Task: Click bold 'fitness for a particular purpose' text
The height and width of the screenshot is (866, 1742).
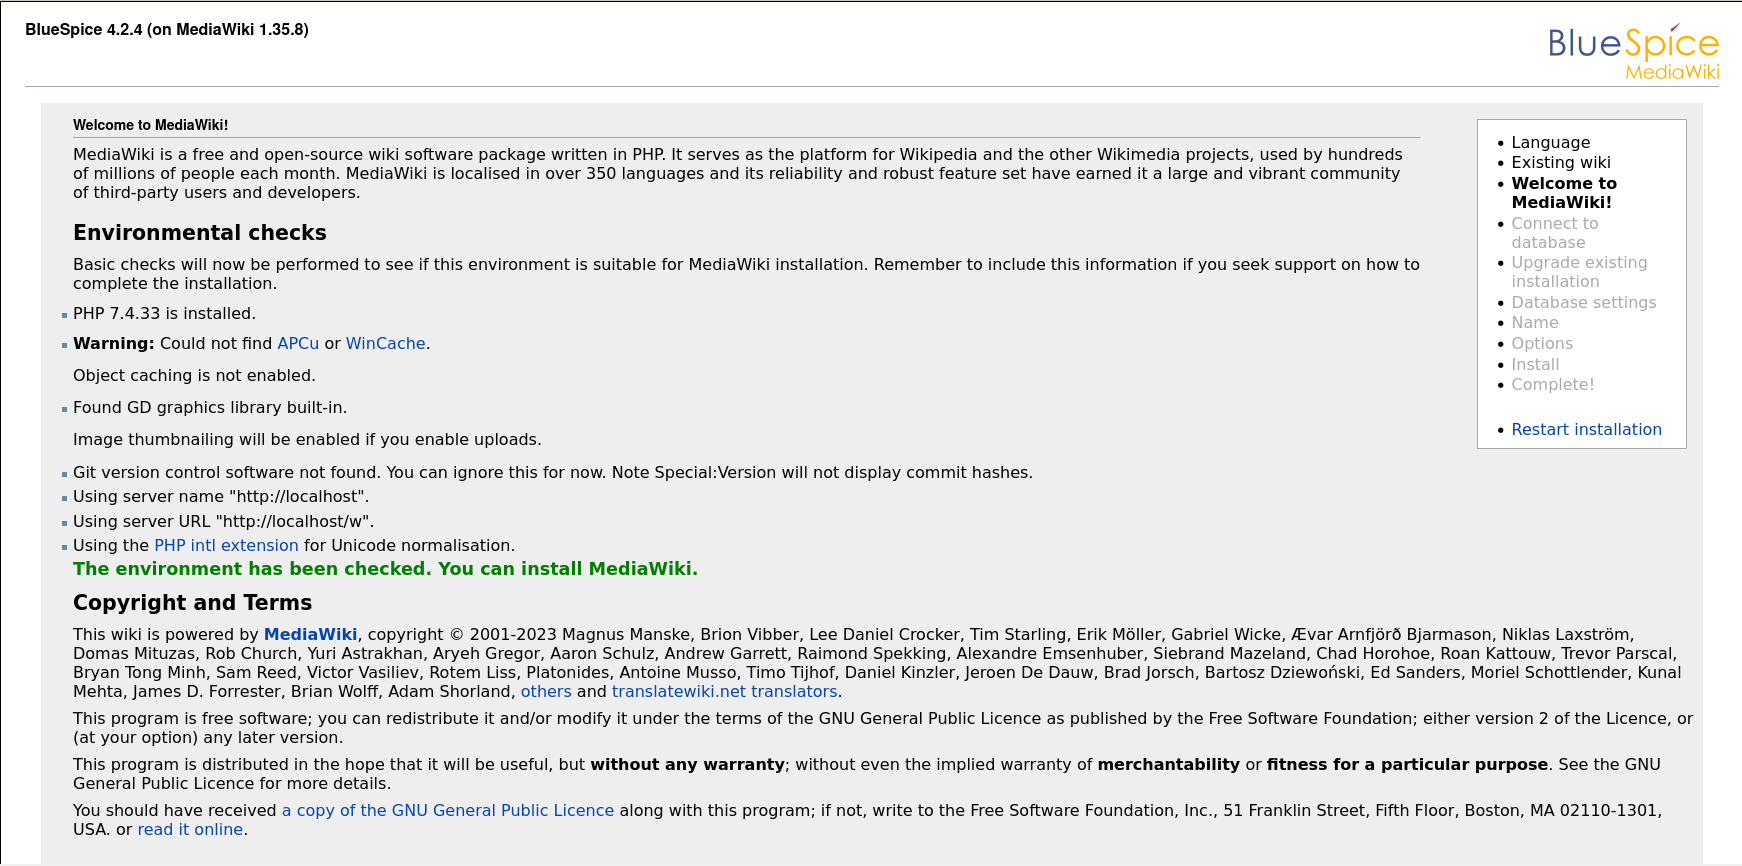Action: [1407, 764]
